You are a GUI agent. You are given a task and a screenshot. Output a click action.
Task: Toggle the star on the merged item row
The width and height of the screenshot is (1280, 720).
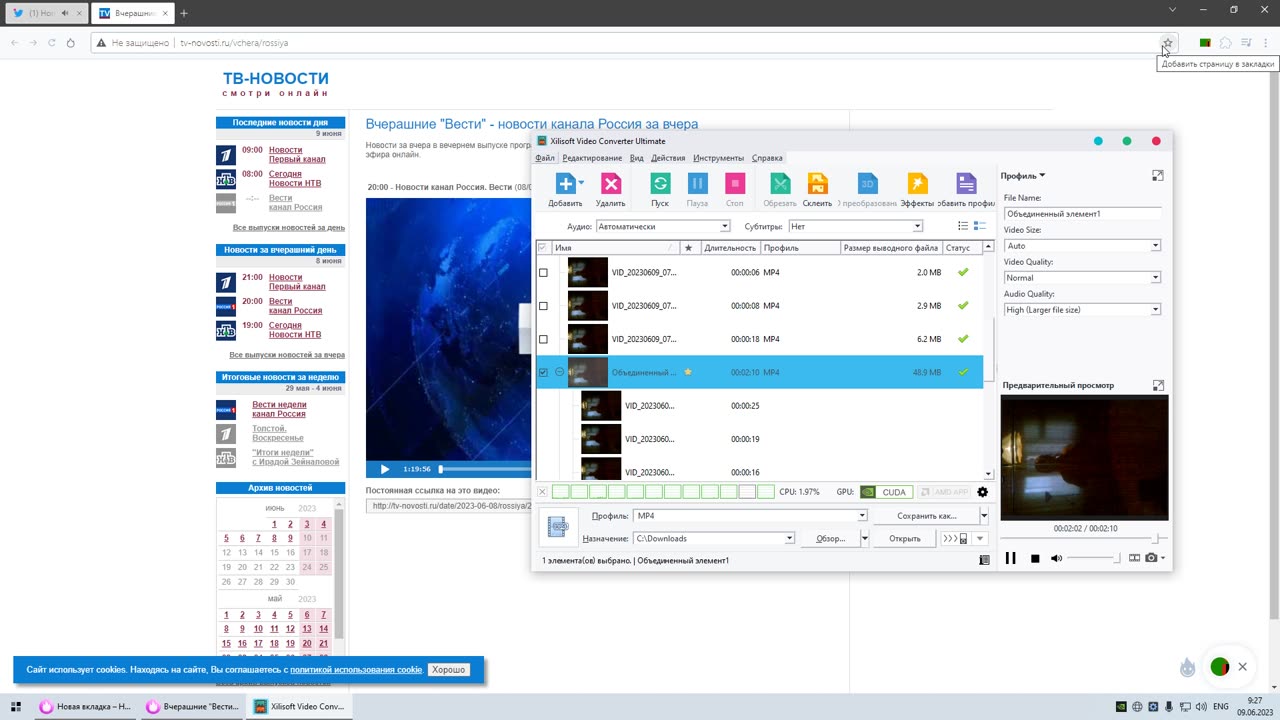click(x=688, y=372)
